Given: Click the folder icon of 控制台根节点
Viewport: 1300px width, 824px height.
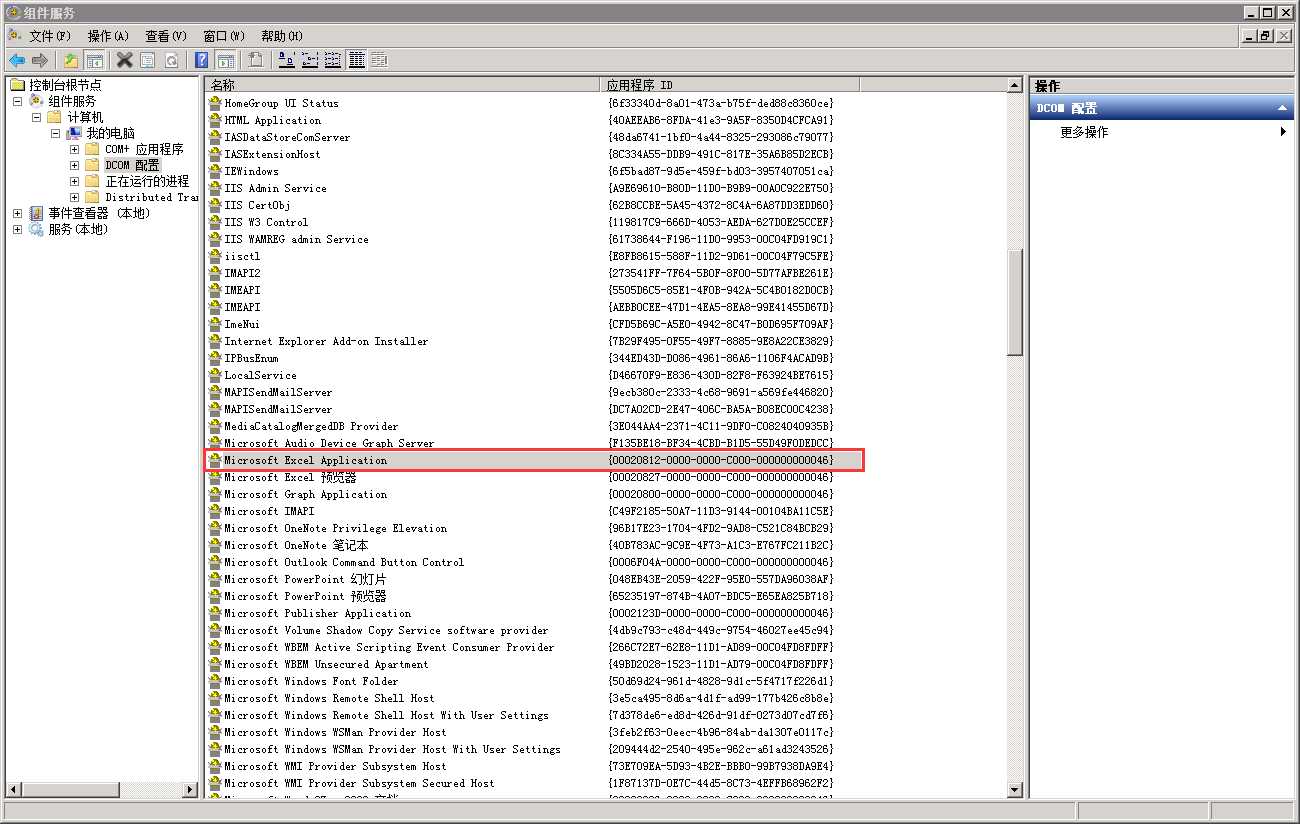Looking at the screenshot, I should pos(17,85).
